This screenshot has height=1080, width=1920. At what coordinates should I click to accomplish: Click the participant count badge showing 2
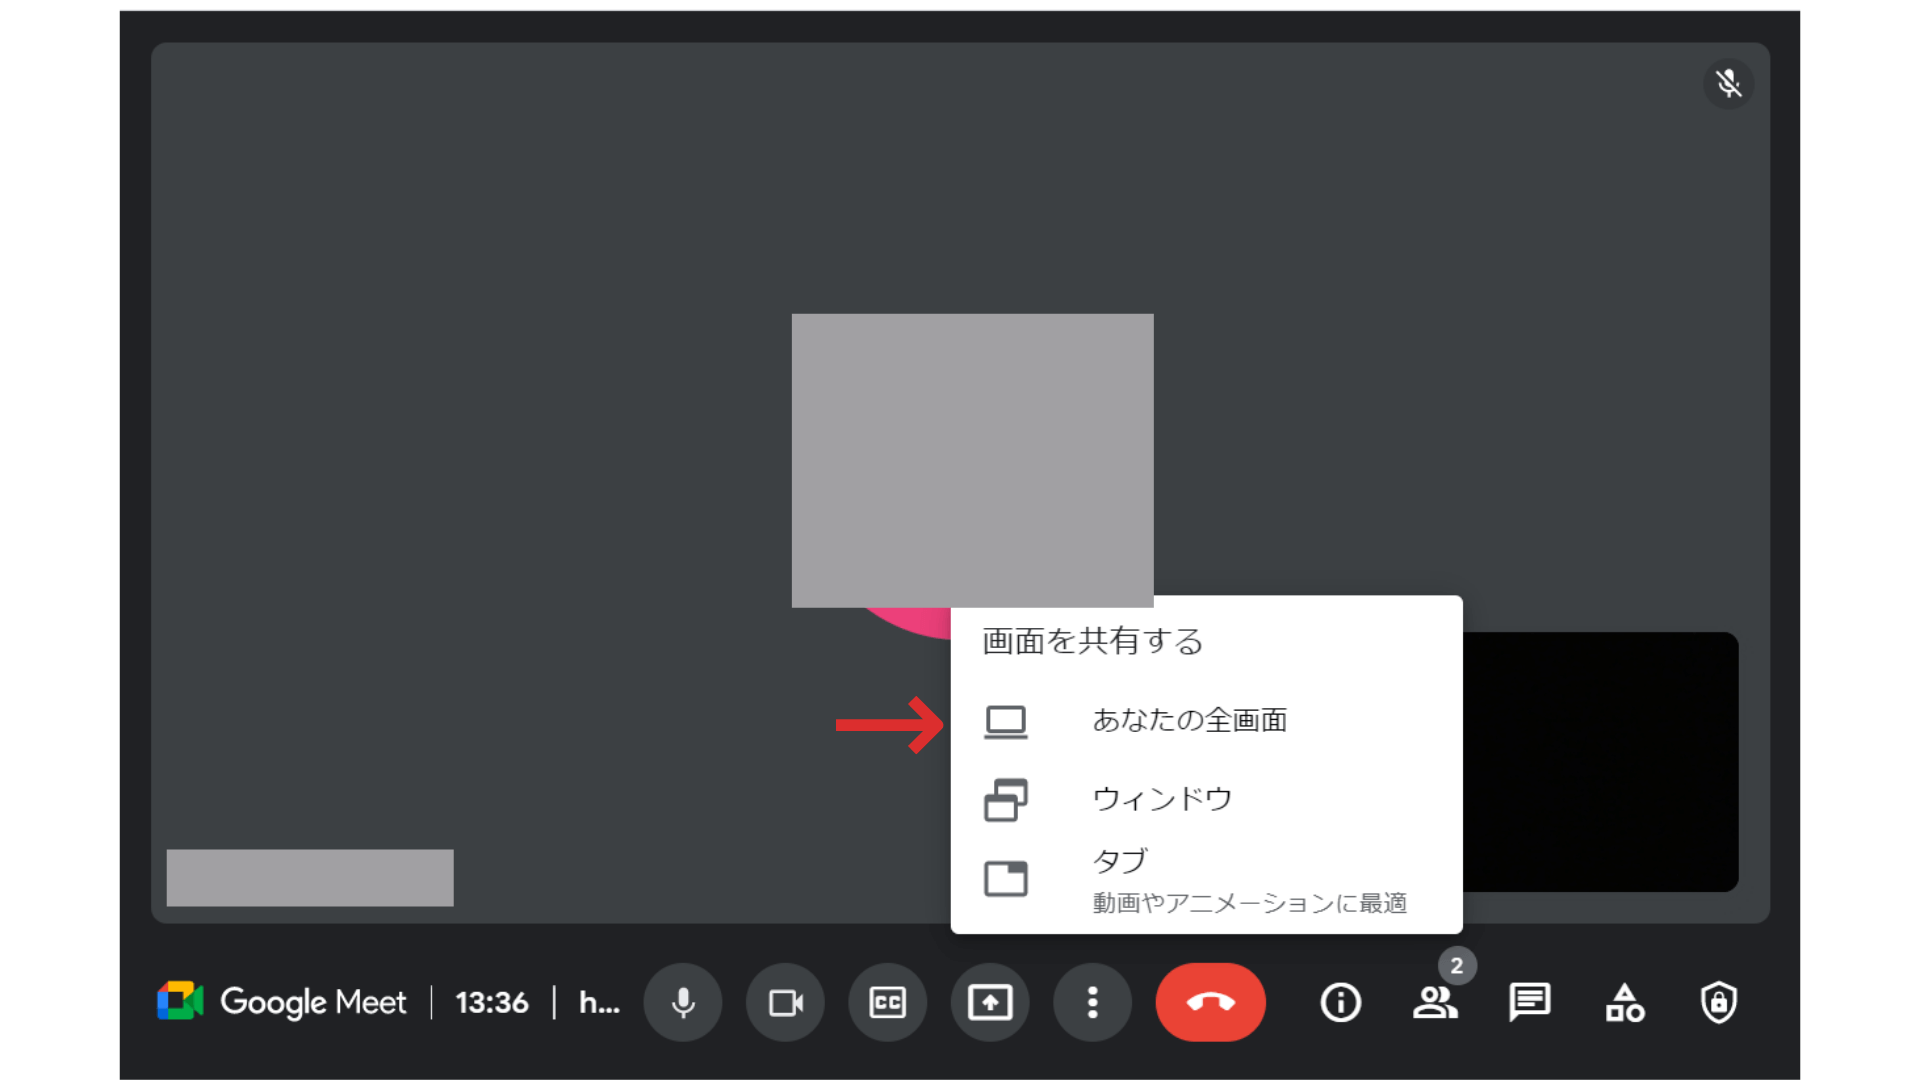[1458, 966]
